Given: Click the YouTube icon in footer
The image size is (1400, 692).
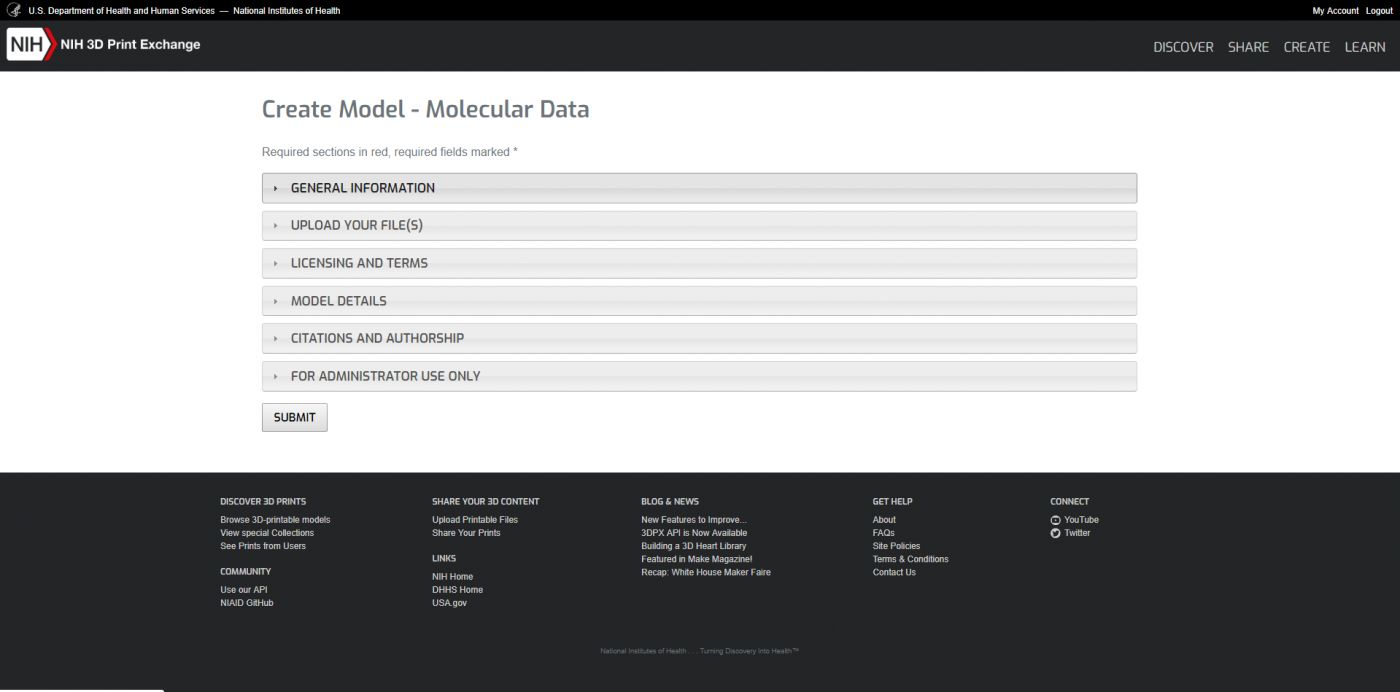Looking at the screenshot, I should tap(1055, 520).
